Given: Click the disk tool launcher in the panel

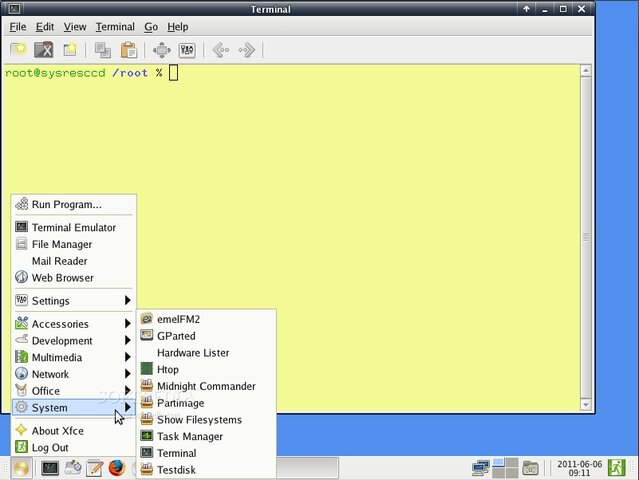Looking at the screenshot, I should (73, 468).
